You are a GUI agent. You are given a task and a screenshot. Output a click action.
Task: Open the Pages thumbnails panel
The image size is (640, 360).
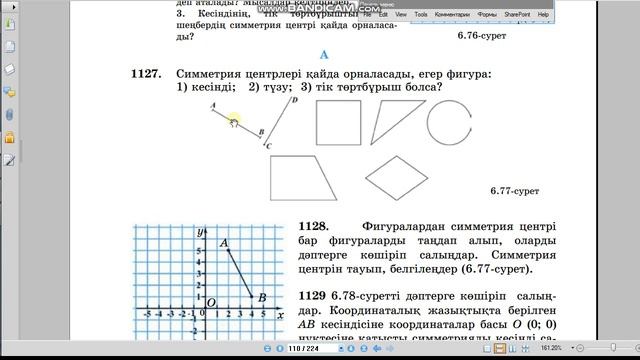10,47
